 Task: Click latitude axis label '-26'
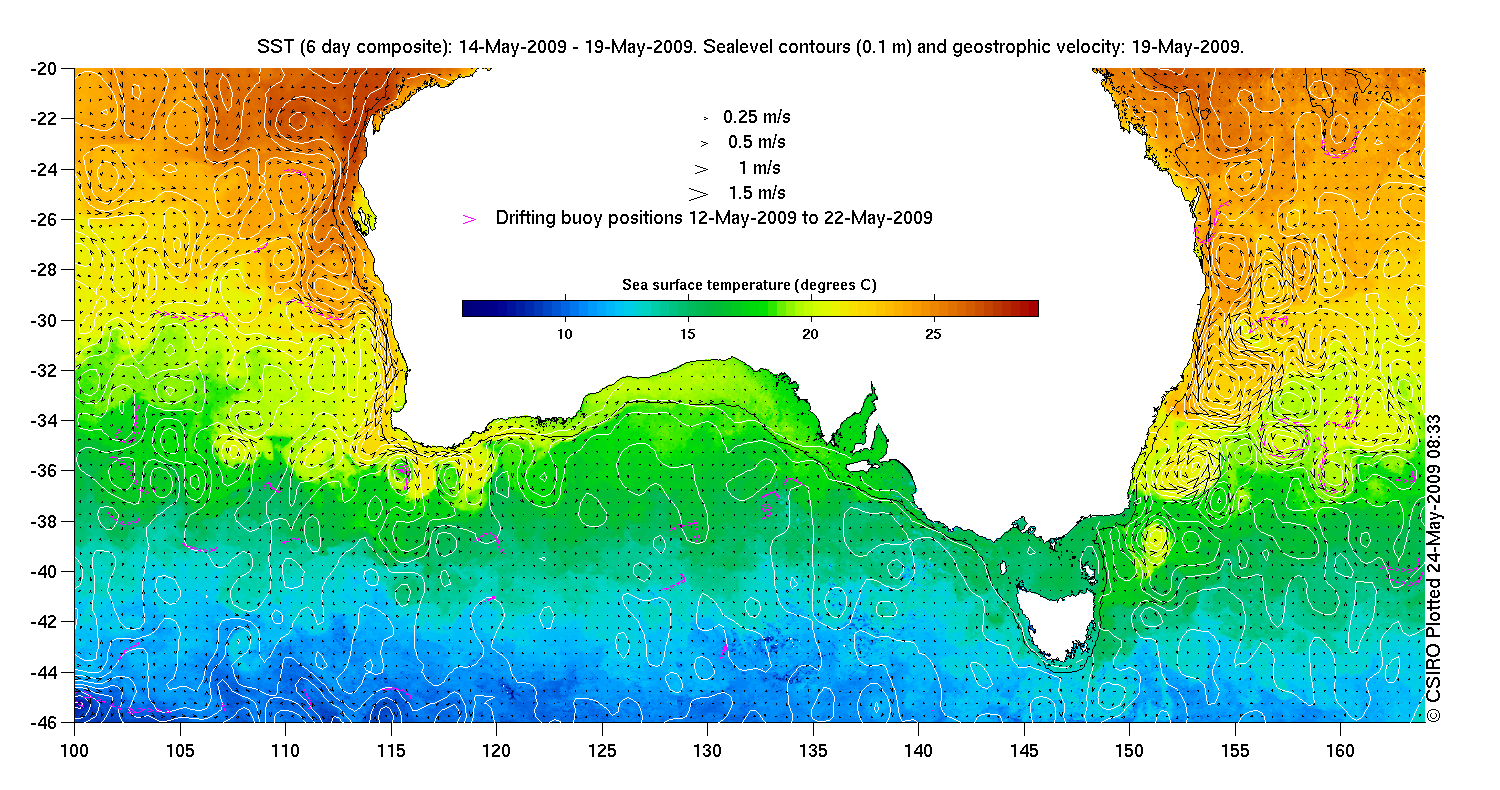pyautogui.click(x=46, y=219)
